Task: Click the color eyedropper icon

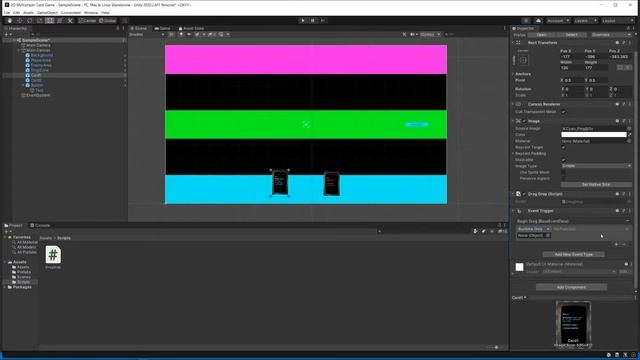Action: click(629, 134)
